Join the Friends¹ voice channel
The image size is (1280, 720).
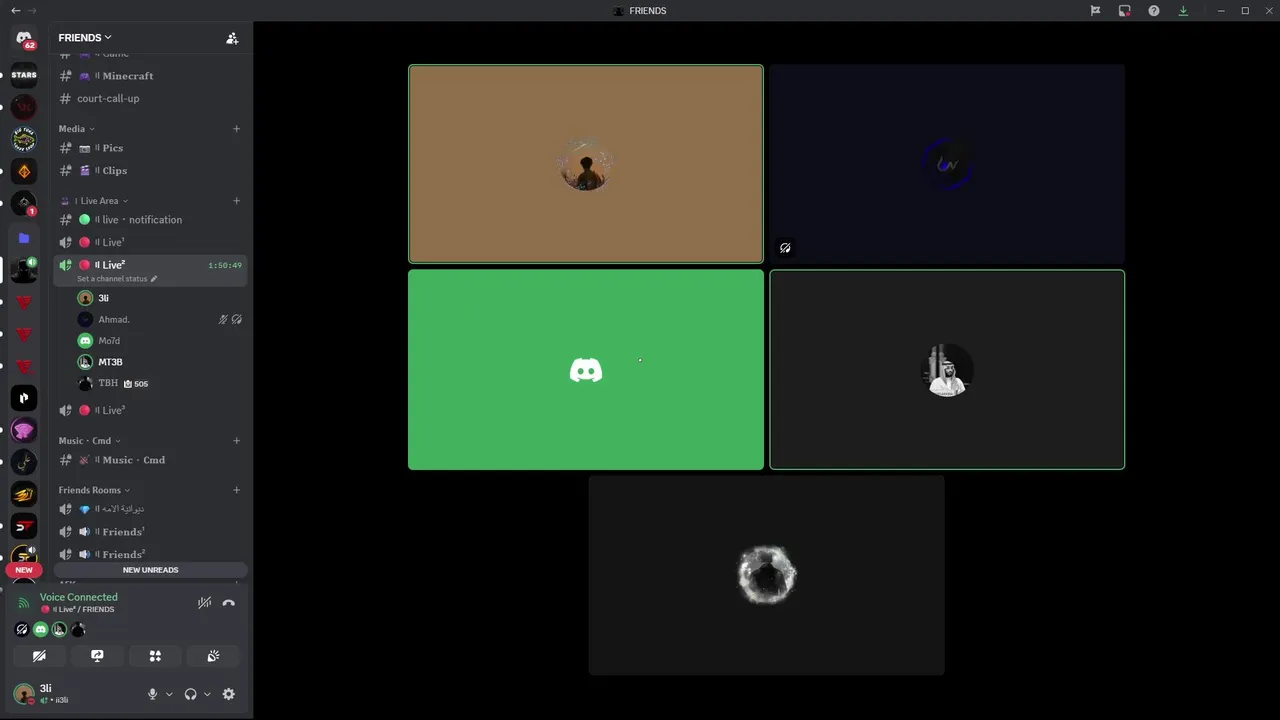(x=150, y=532)
